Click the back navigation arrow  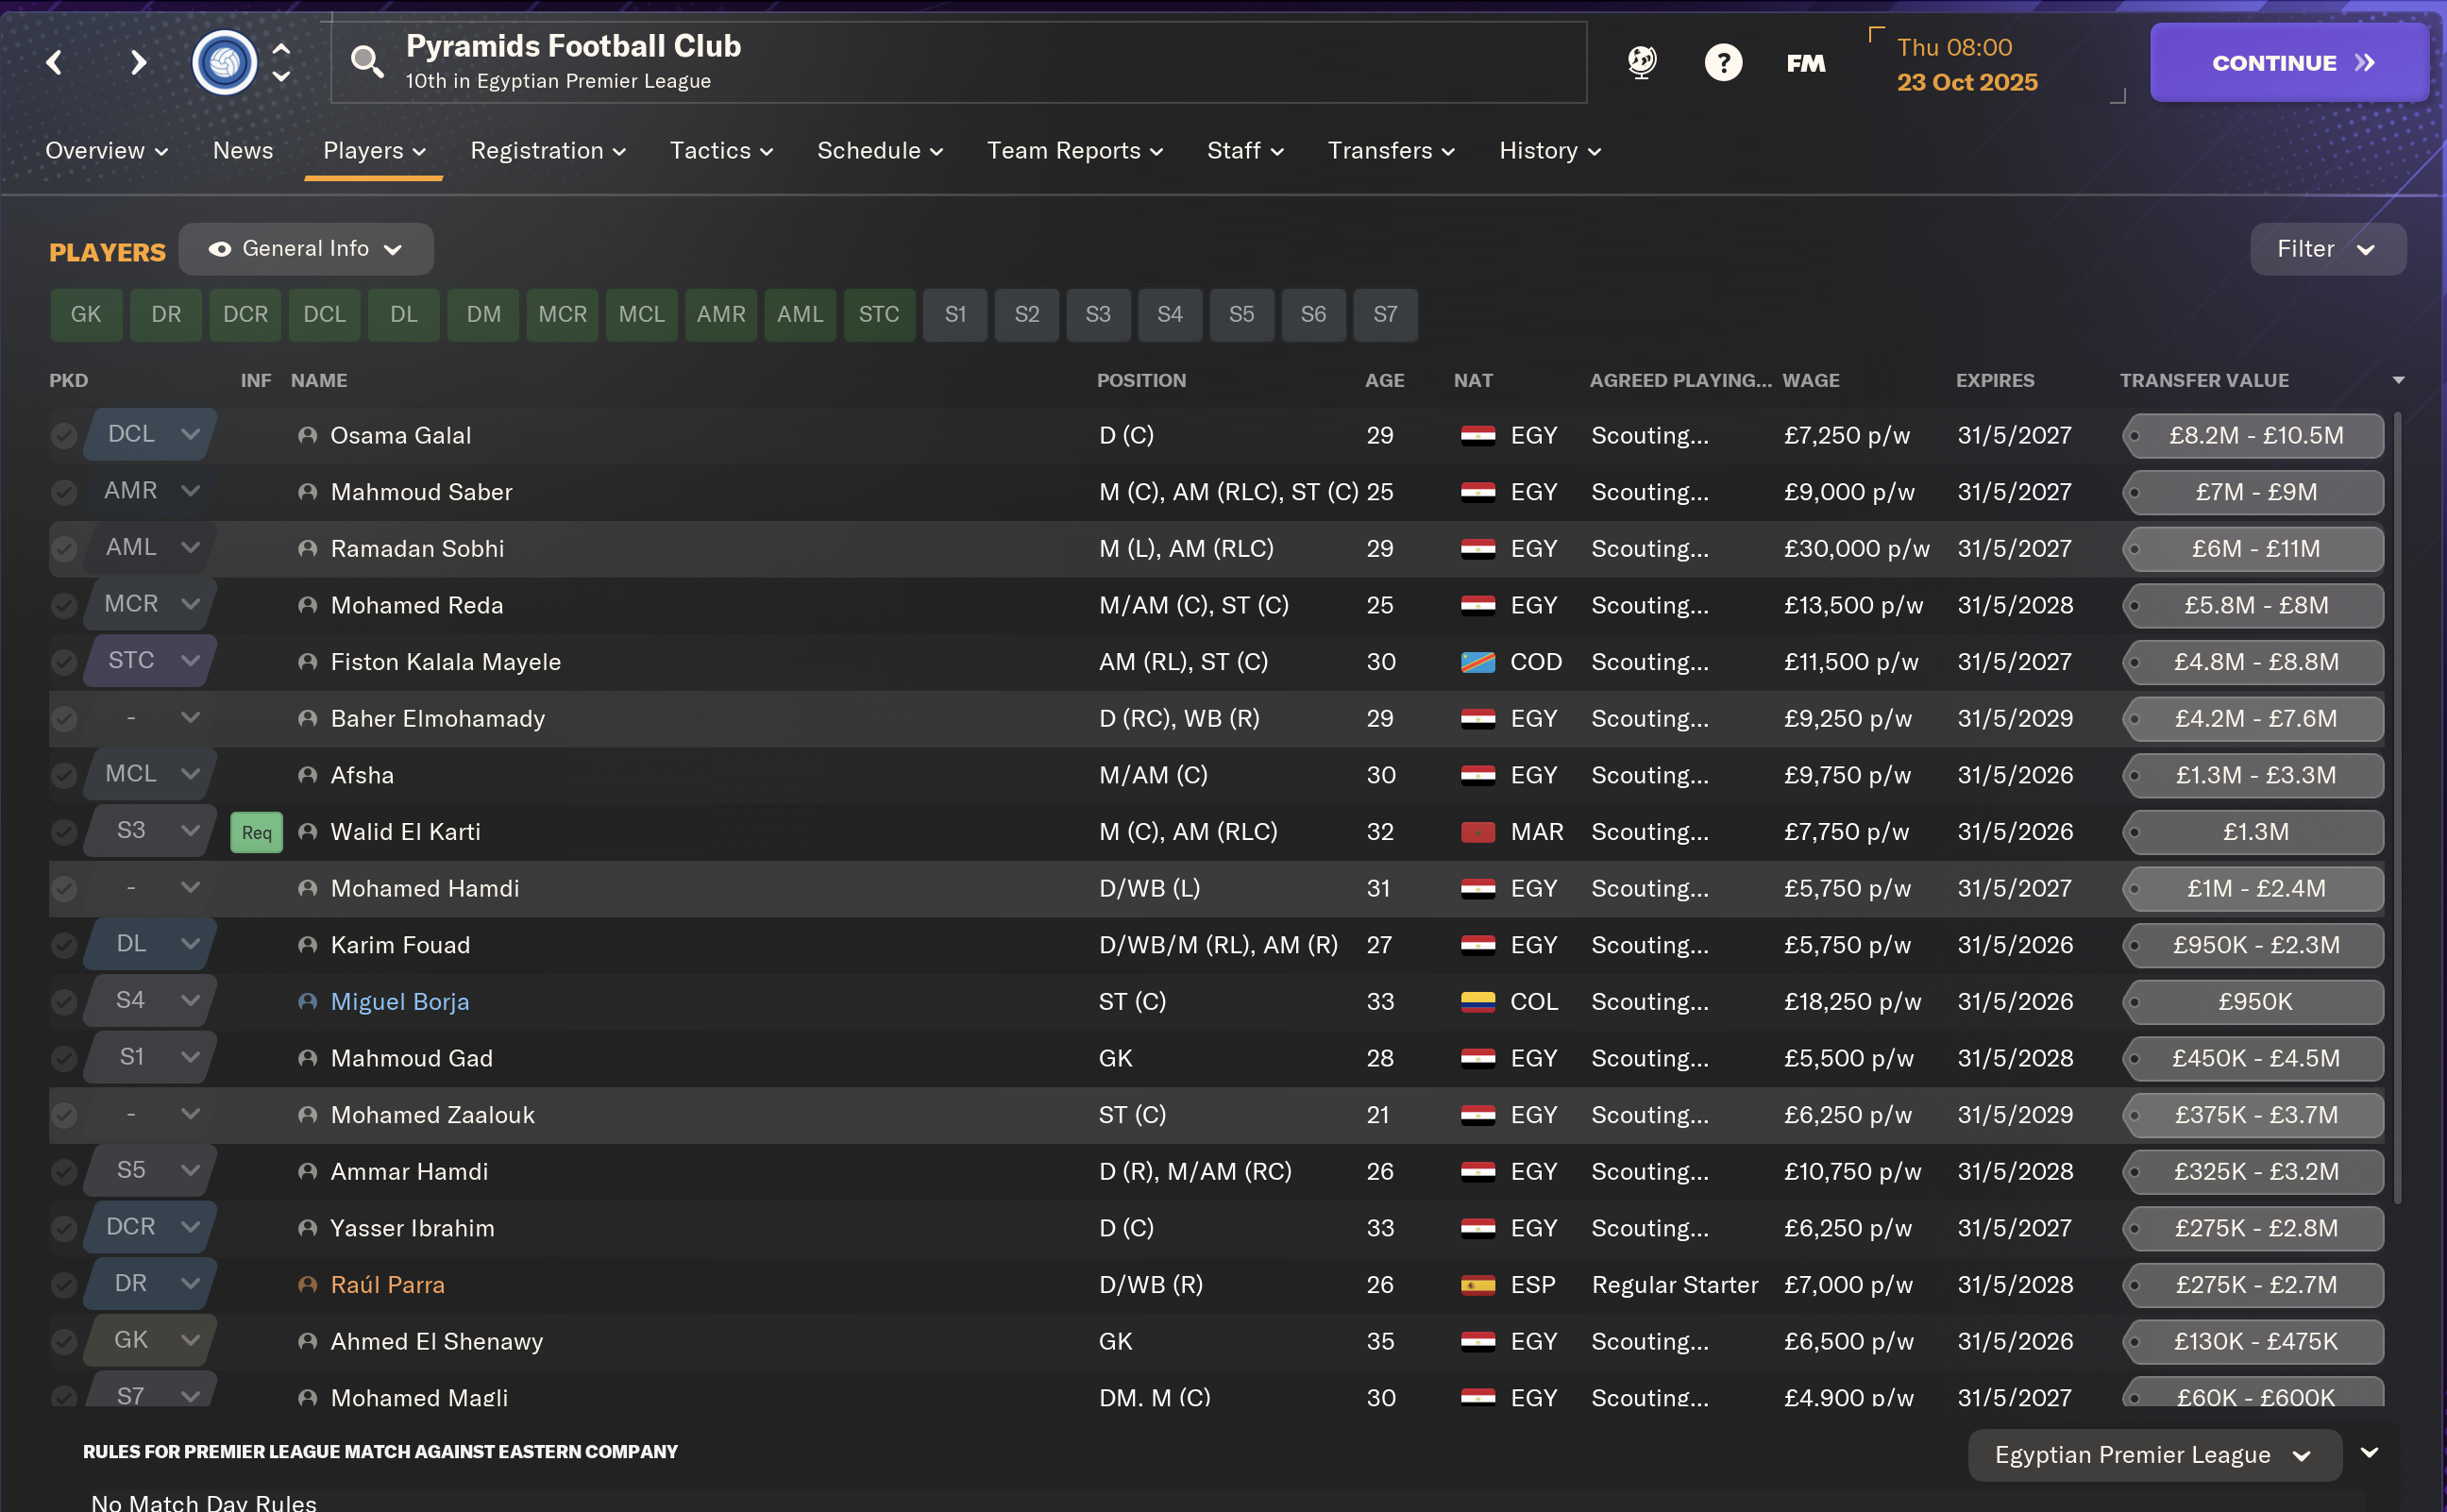pos(55,63)
